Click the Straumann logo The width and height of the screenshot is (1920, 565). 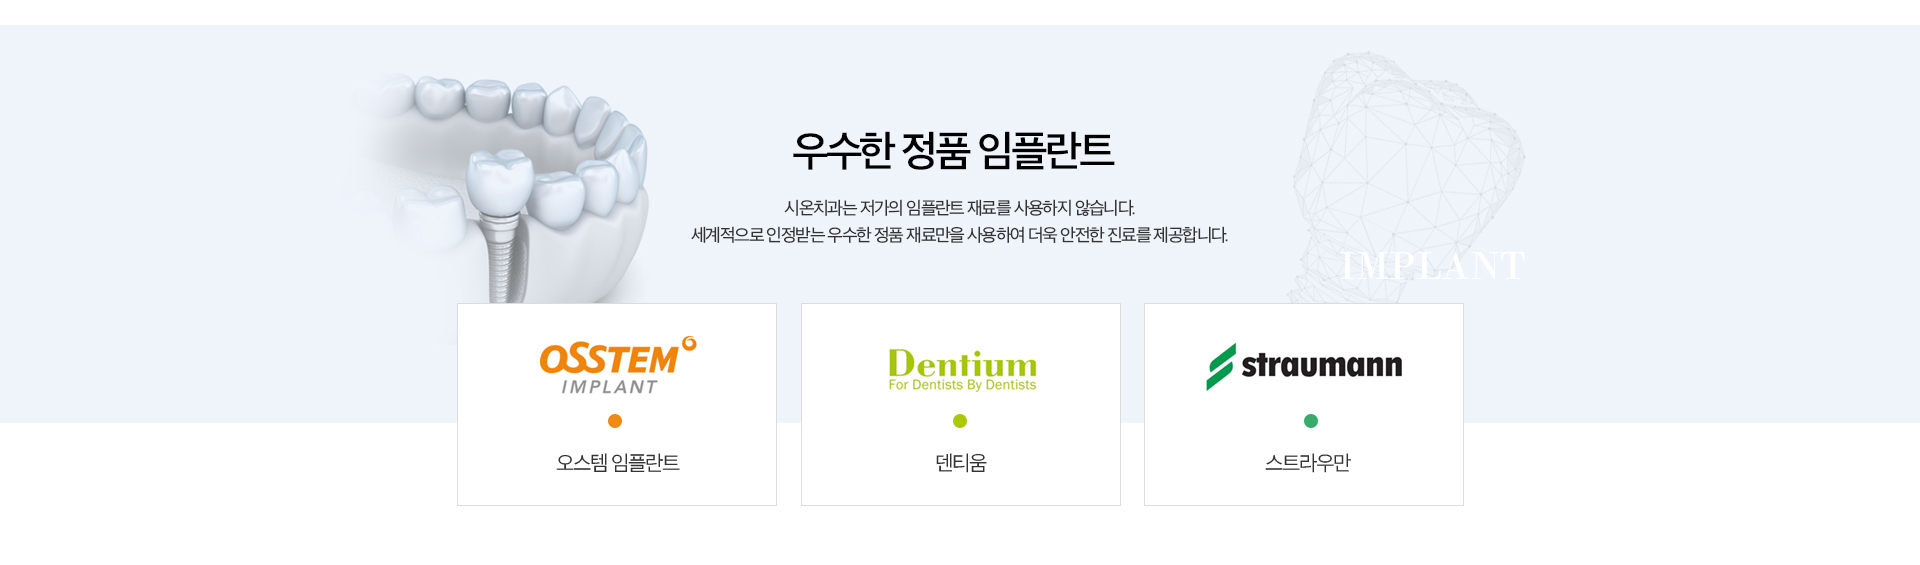click(1304, 366)
